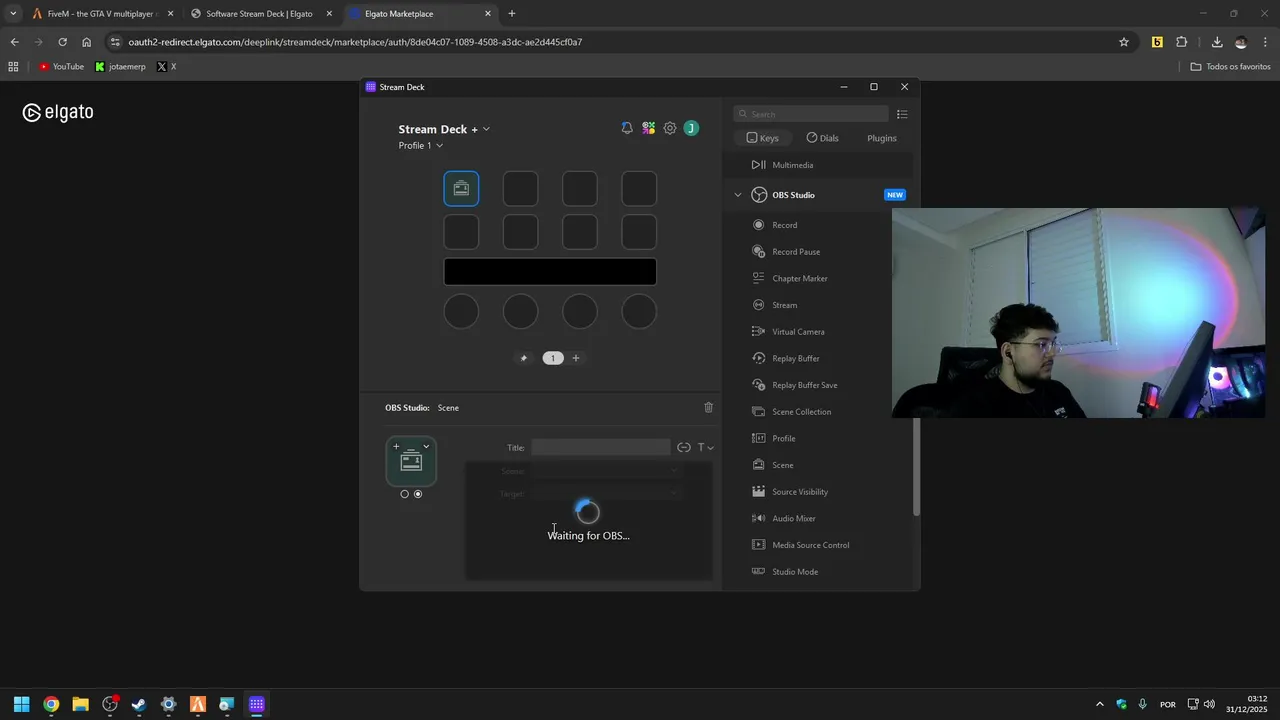This screenshot has height=720, width=1280.
Task: Open the Profile 1 dropdown
Action: click(420, 146)
